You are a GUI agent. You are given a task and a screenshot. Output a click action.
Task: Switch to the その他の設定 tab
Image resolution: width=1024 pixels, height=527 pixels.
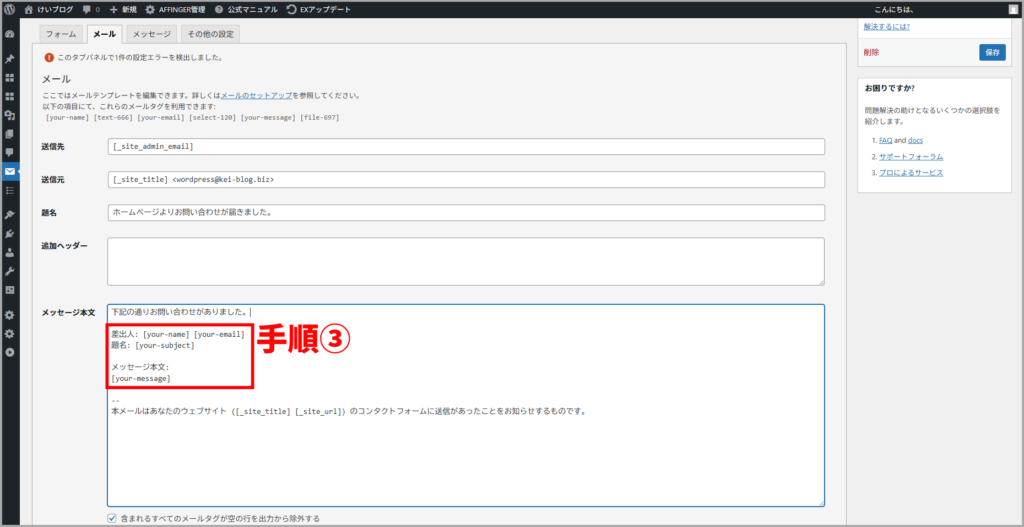coord(209,34)
